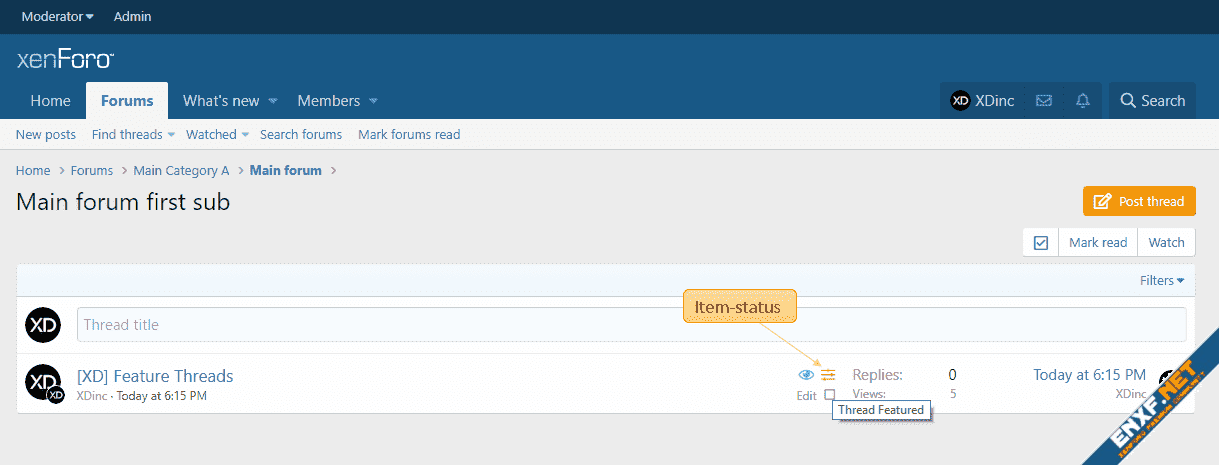Viewport: 1219px width, 465px height.
Task: Open the conversations inbox envelope icon
Action: coord(1043,100)
